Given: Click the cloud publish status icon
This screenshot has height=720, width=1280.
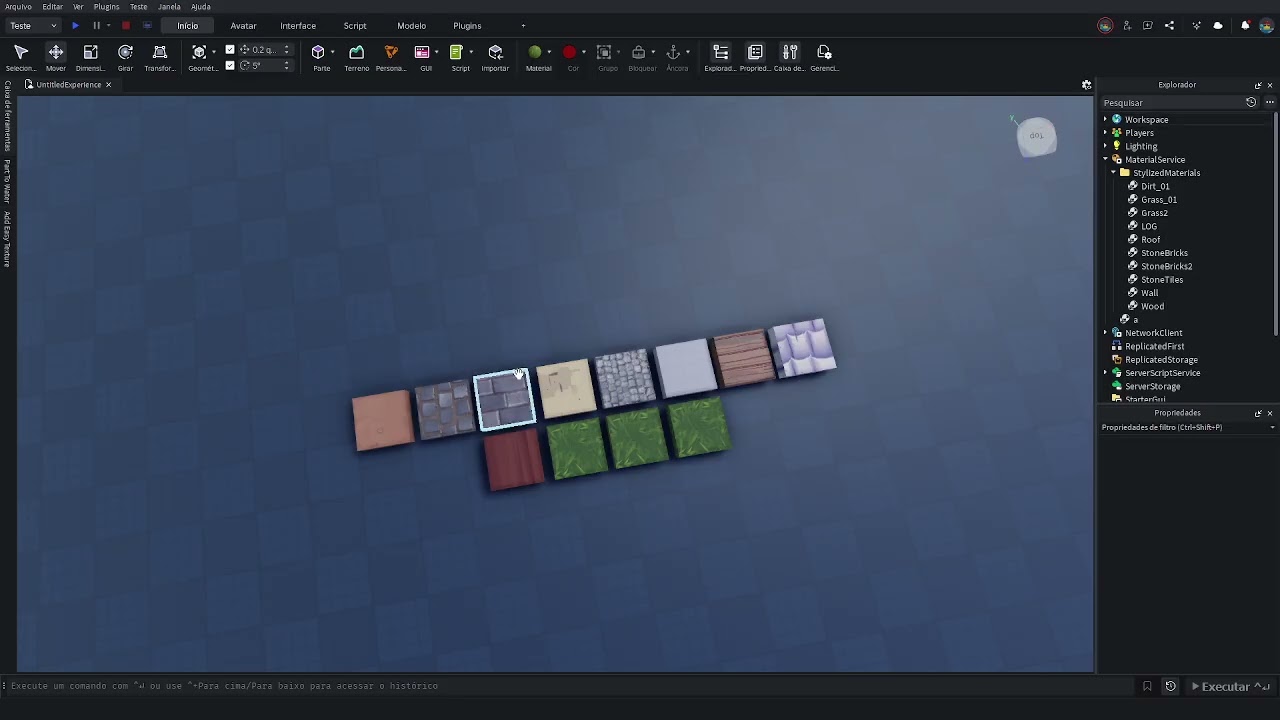Looking at the screenshot, I should click(x=1218, y=25).
